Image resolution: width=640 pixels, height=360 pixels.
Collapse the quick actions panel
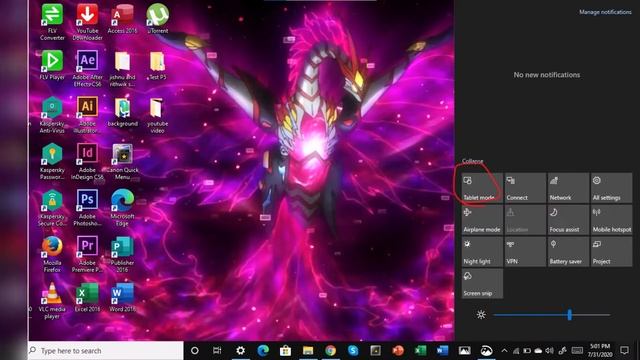(473, 161)
